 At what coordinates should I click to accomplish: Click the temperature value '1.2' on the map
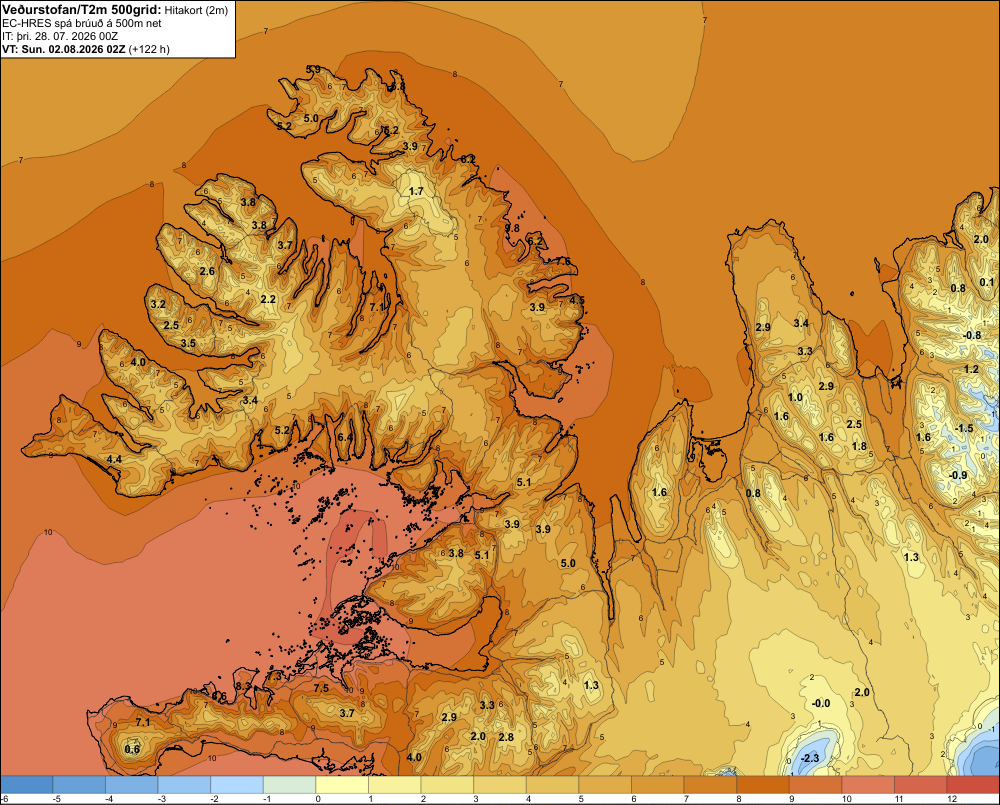point(971,369)
